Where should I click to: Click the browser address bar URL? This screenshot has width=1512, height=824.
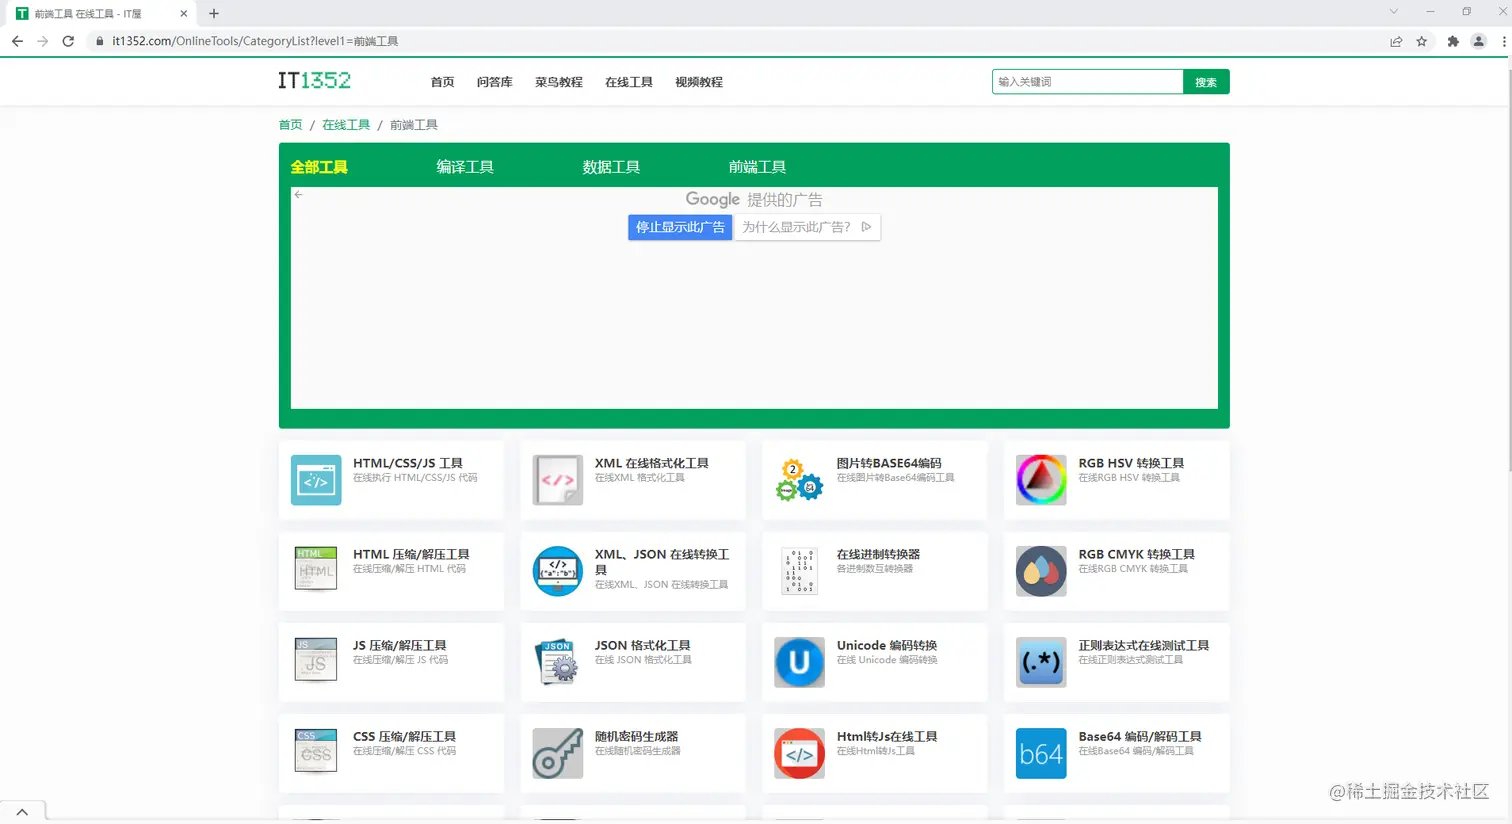click(255, 41)
